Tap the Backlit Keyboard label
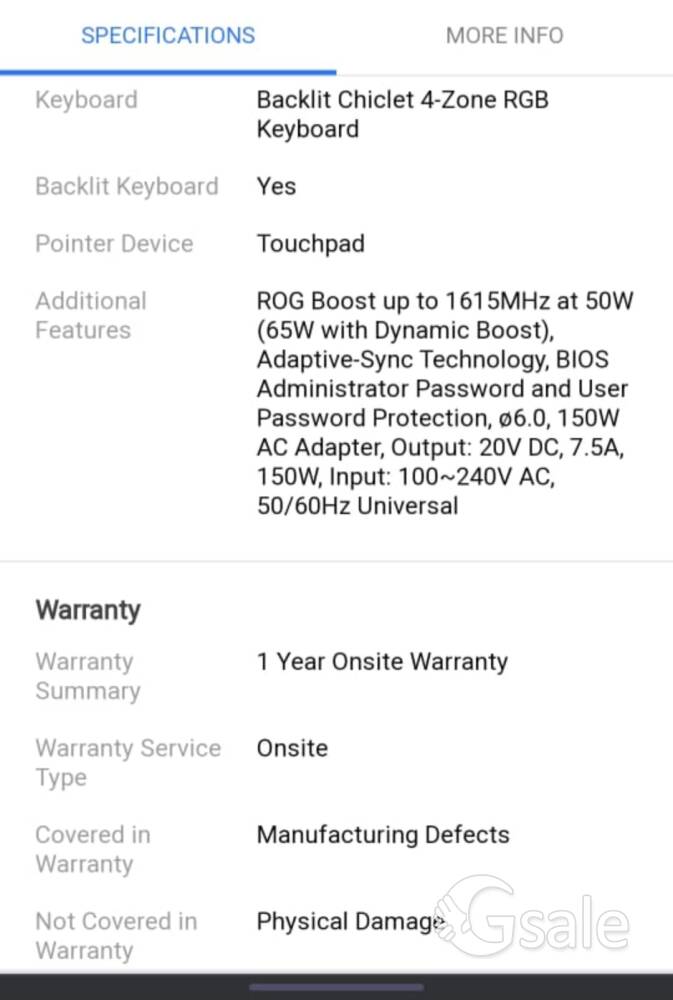Image resolution: width=673 pixels, height=1000 pixels. tap(127, 186)
